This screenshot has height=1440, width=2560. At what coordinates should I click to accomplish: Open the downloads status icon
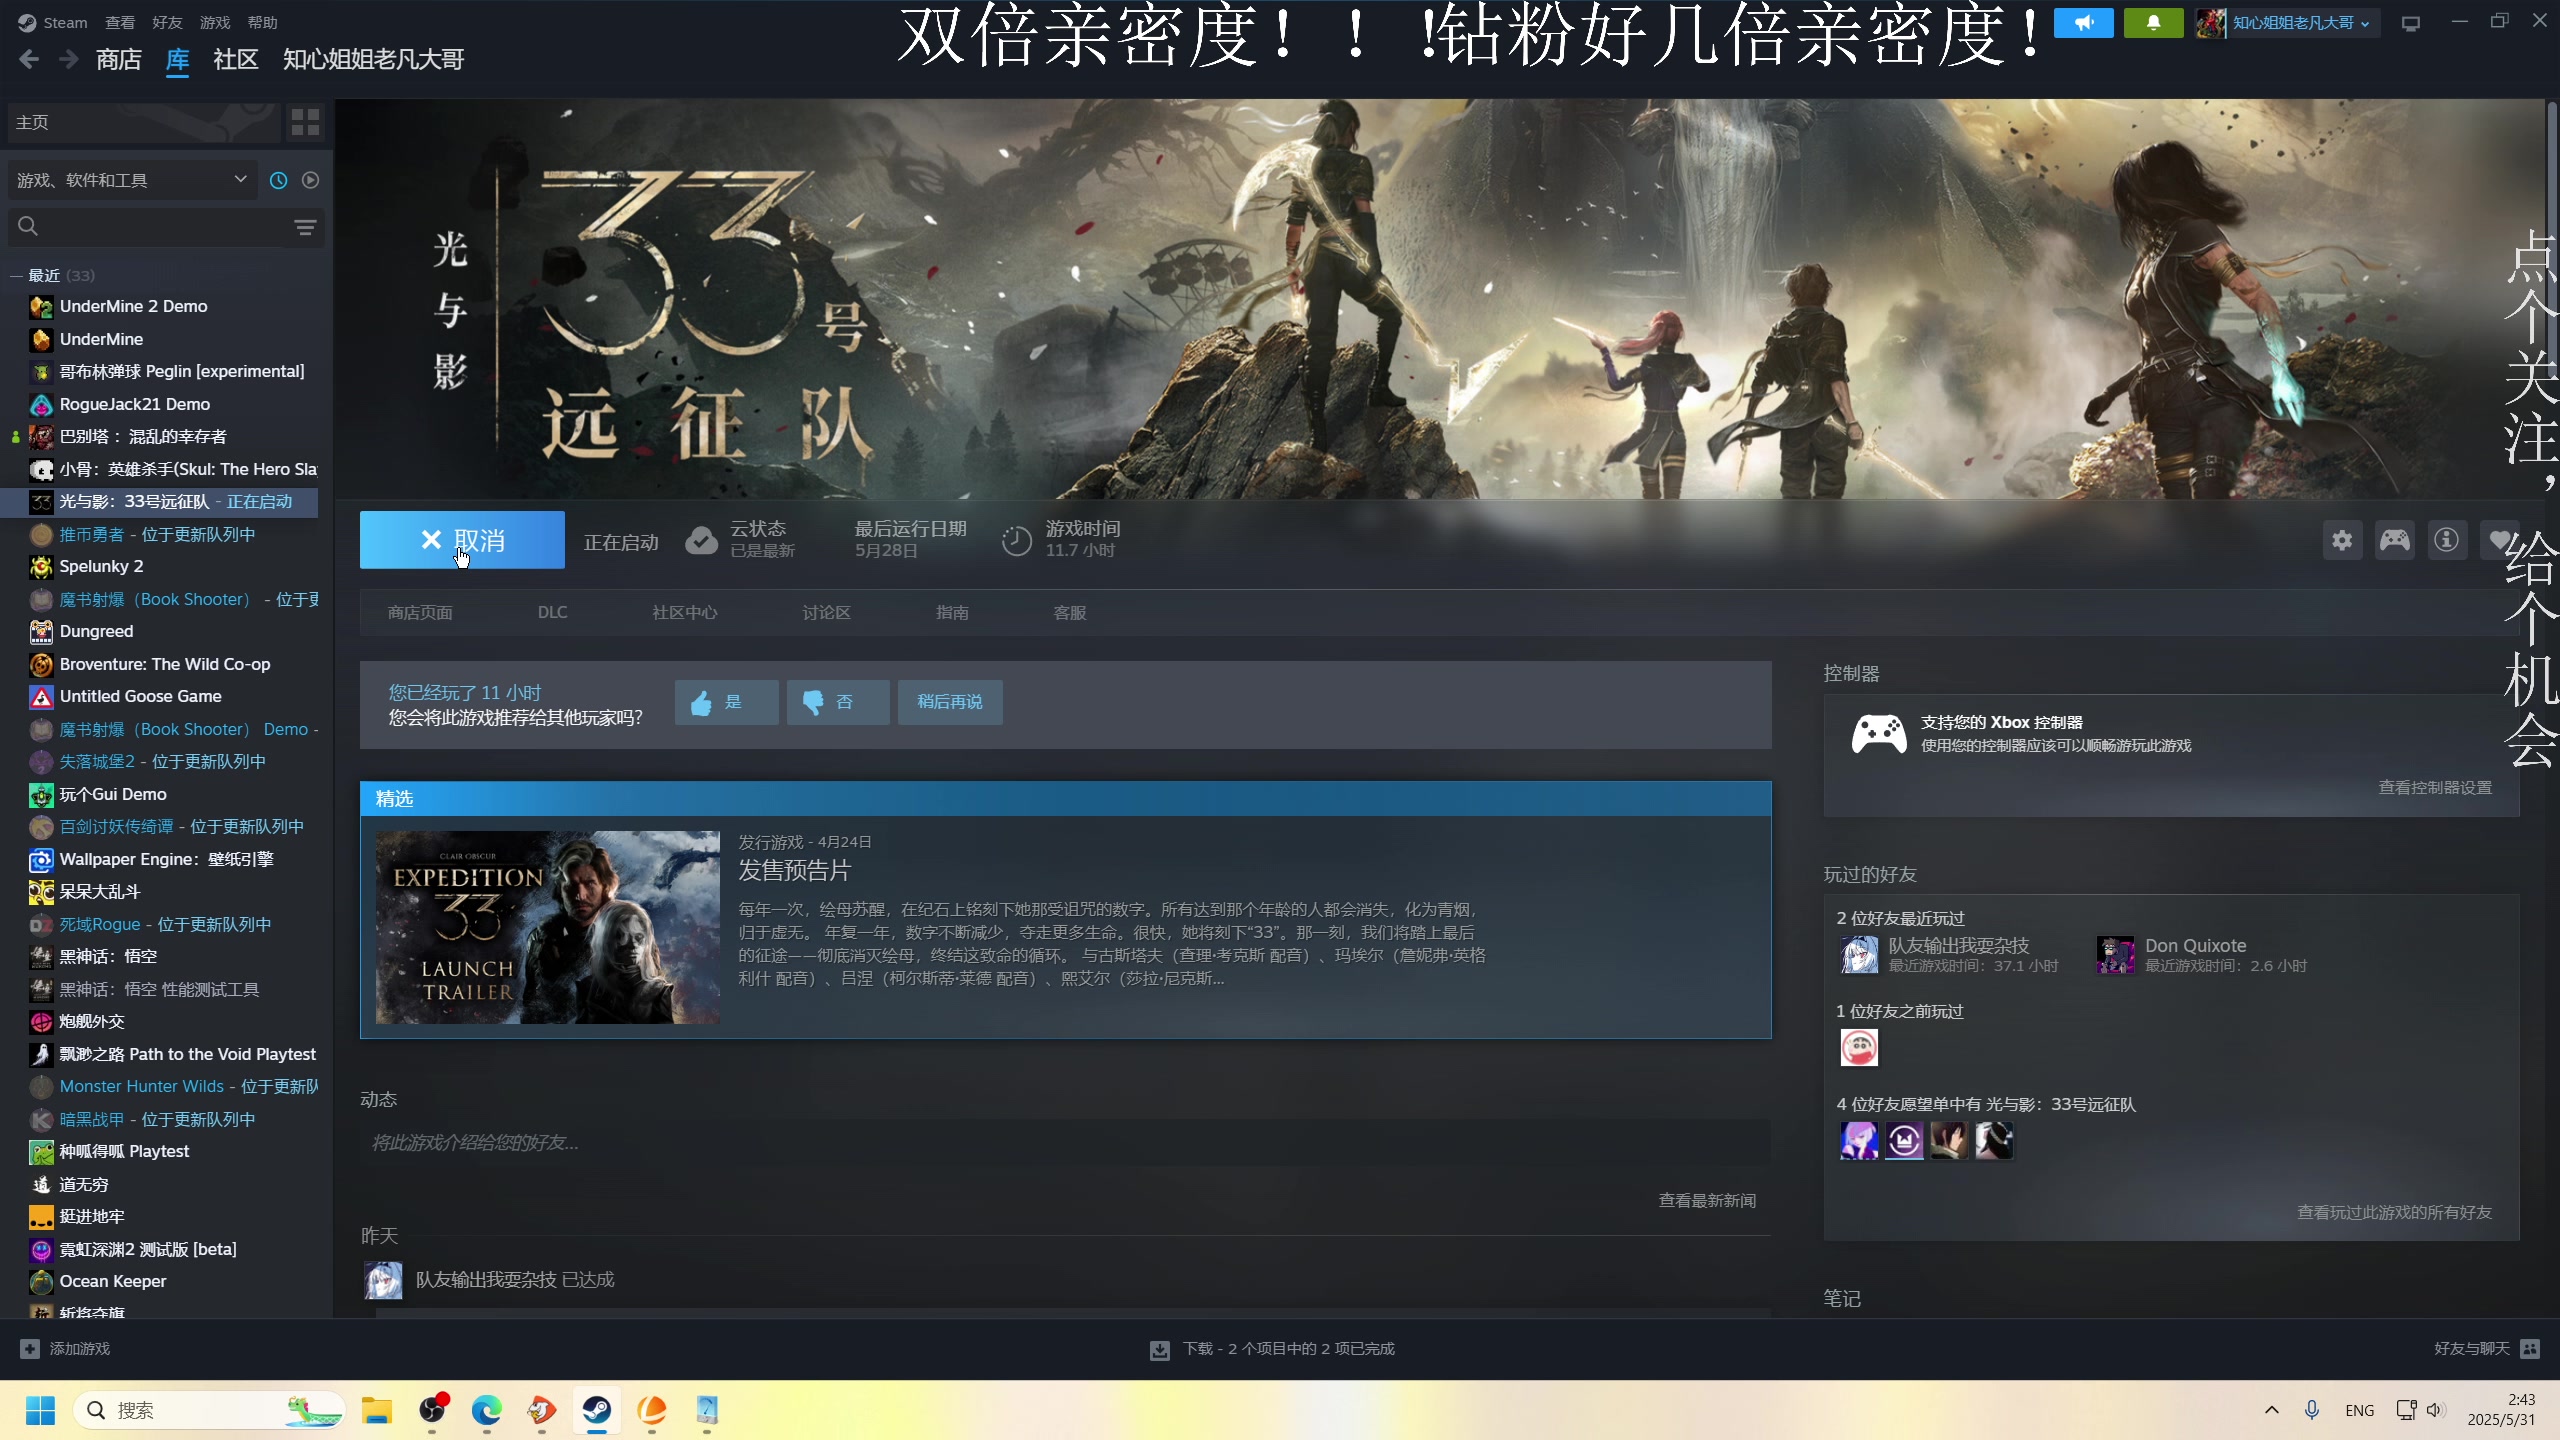click(1160, 1350)
